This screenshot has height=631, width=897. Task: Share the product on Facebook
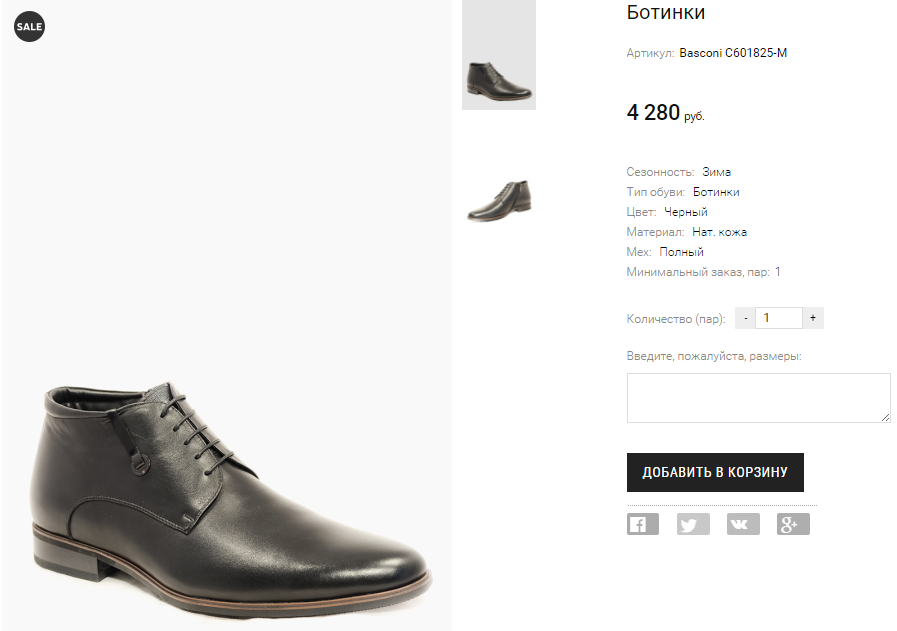[x=642, y=524]
